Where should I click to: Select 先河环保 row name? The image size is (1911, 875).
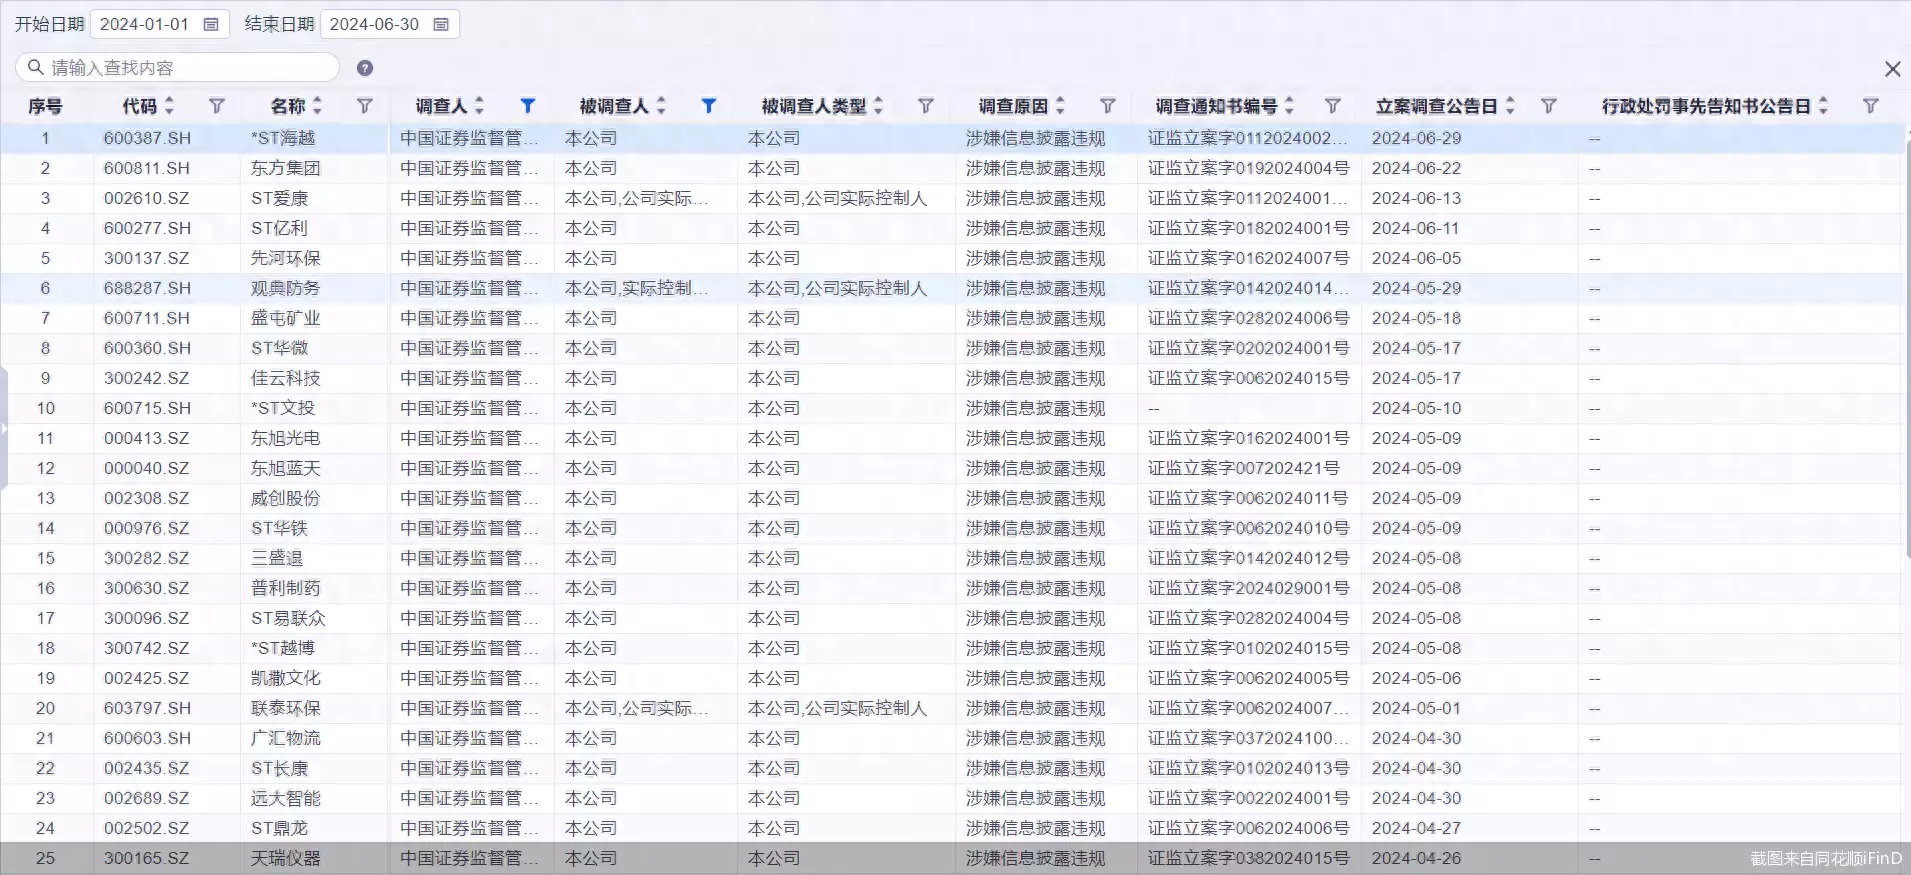[x=285, y=258]
